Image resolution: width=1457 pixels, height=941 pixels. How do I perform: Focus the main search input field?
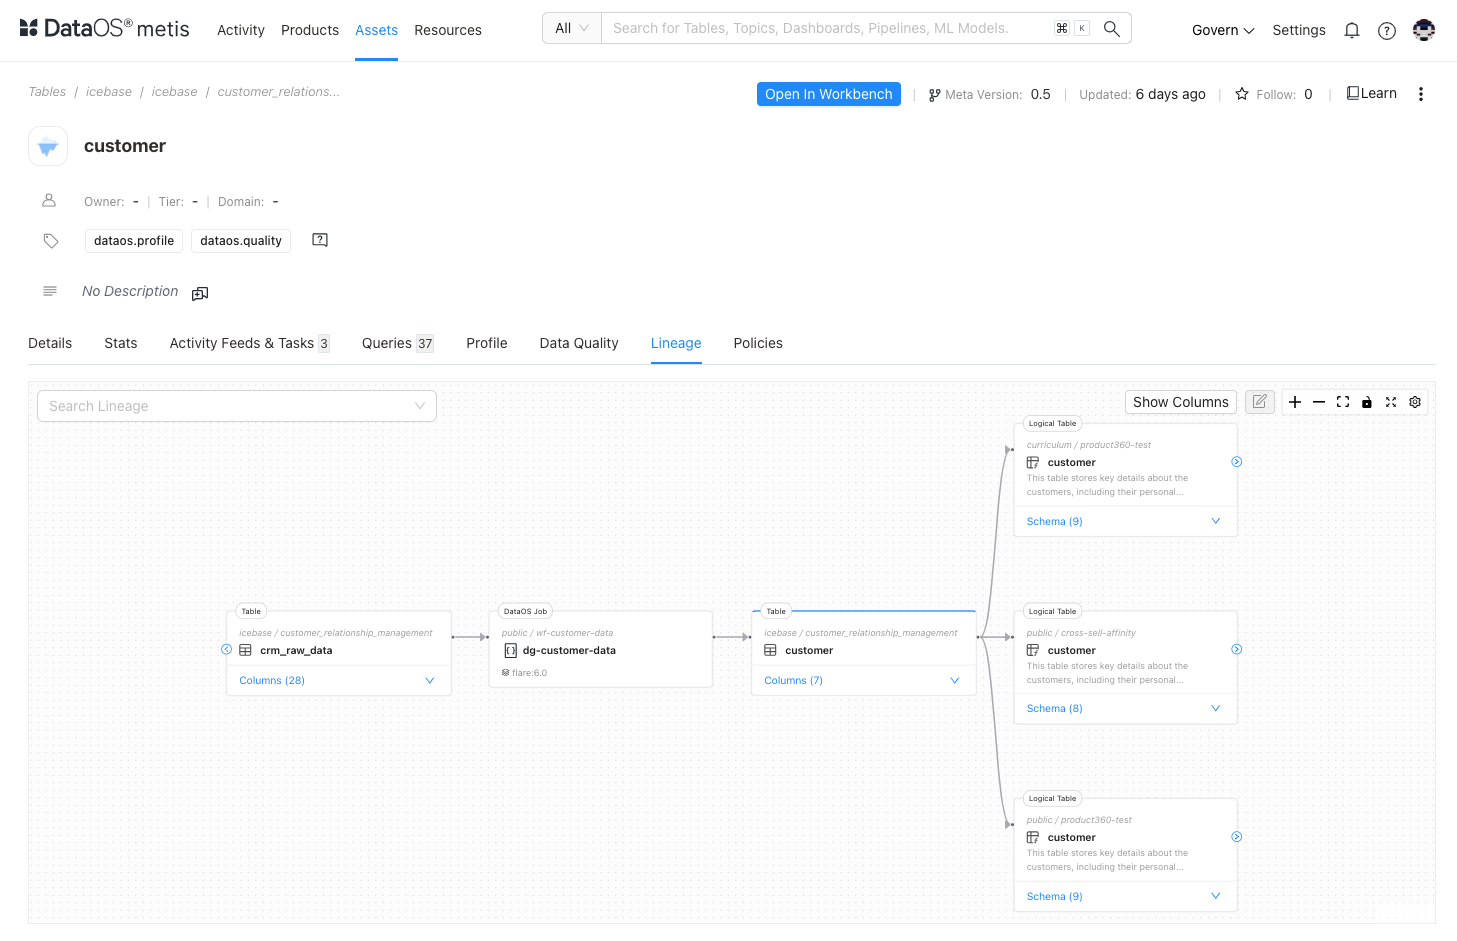pyautogui.click(x=827, y=28)
